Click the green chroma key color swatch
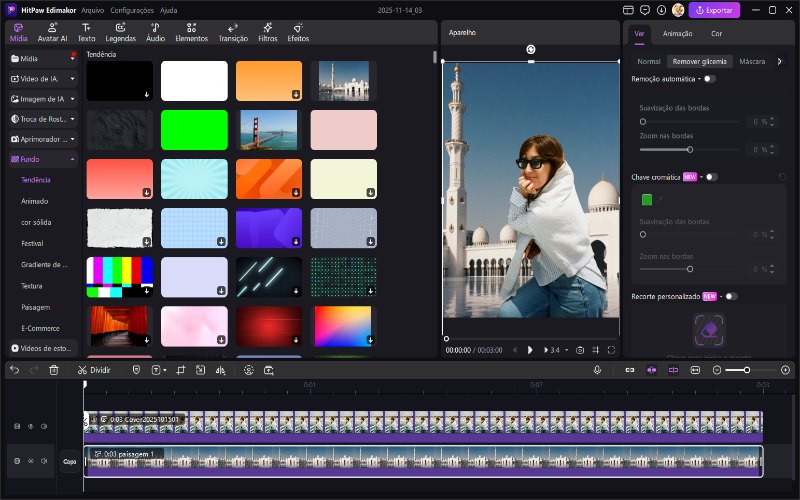This screenshot has height=500, width=800. click(x=646, y=199)
